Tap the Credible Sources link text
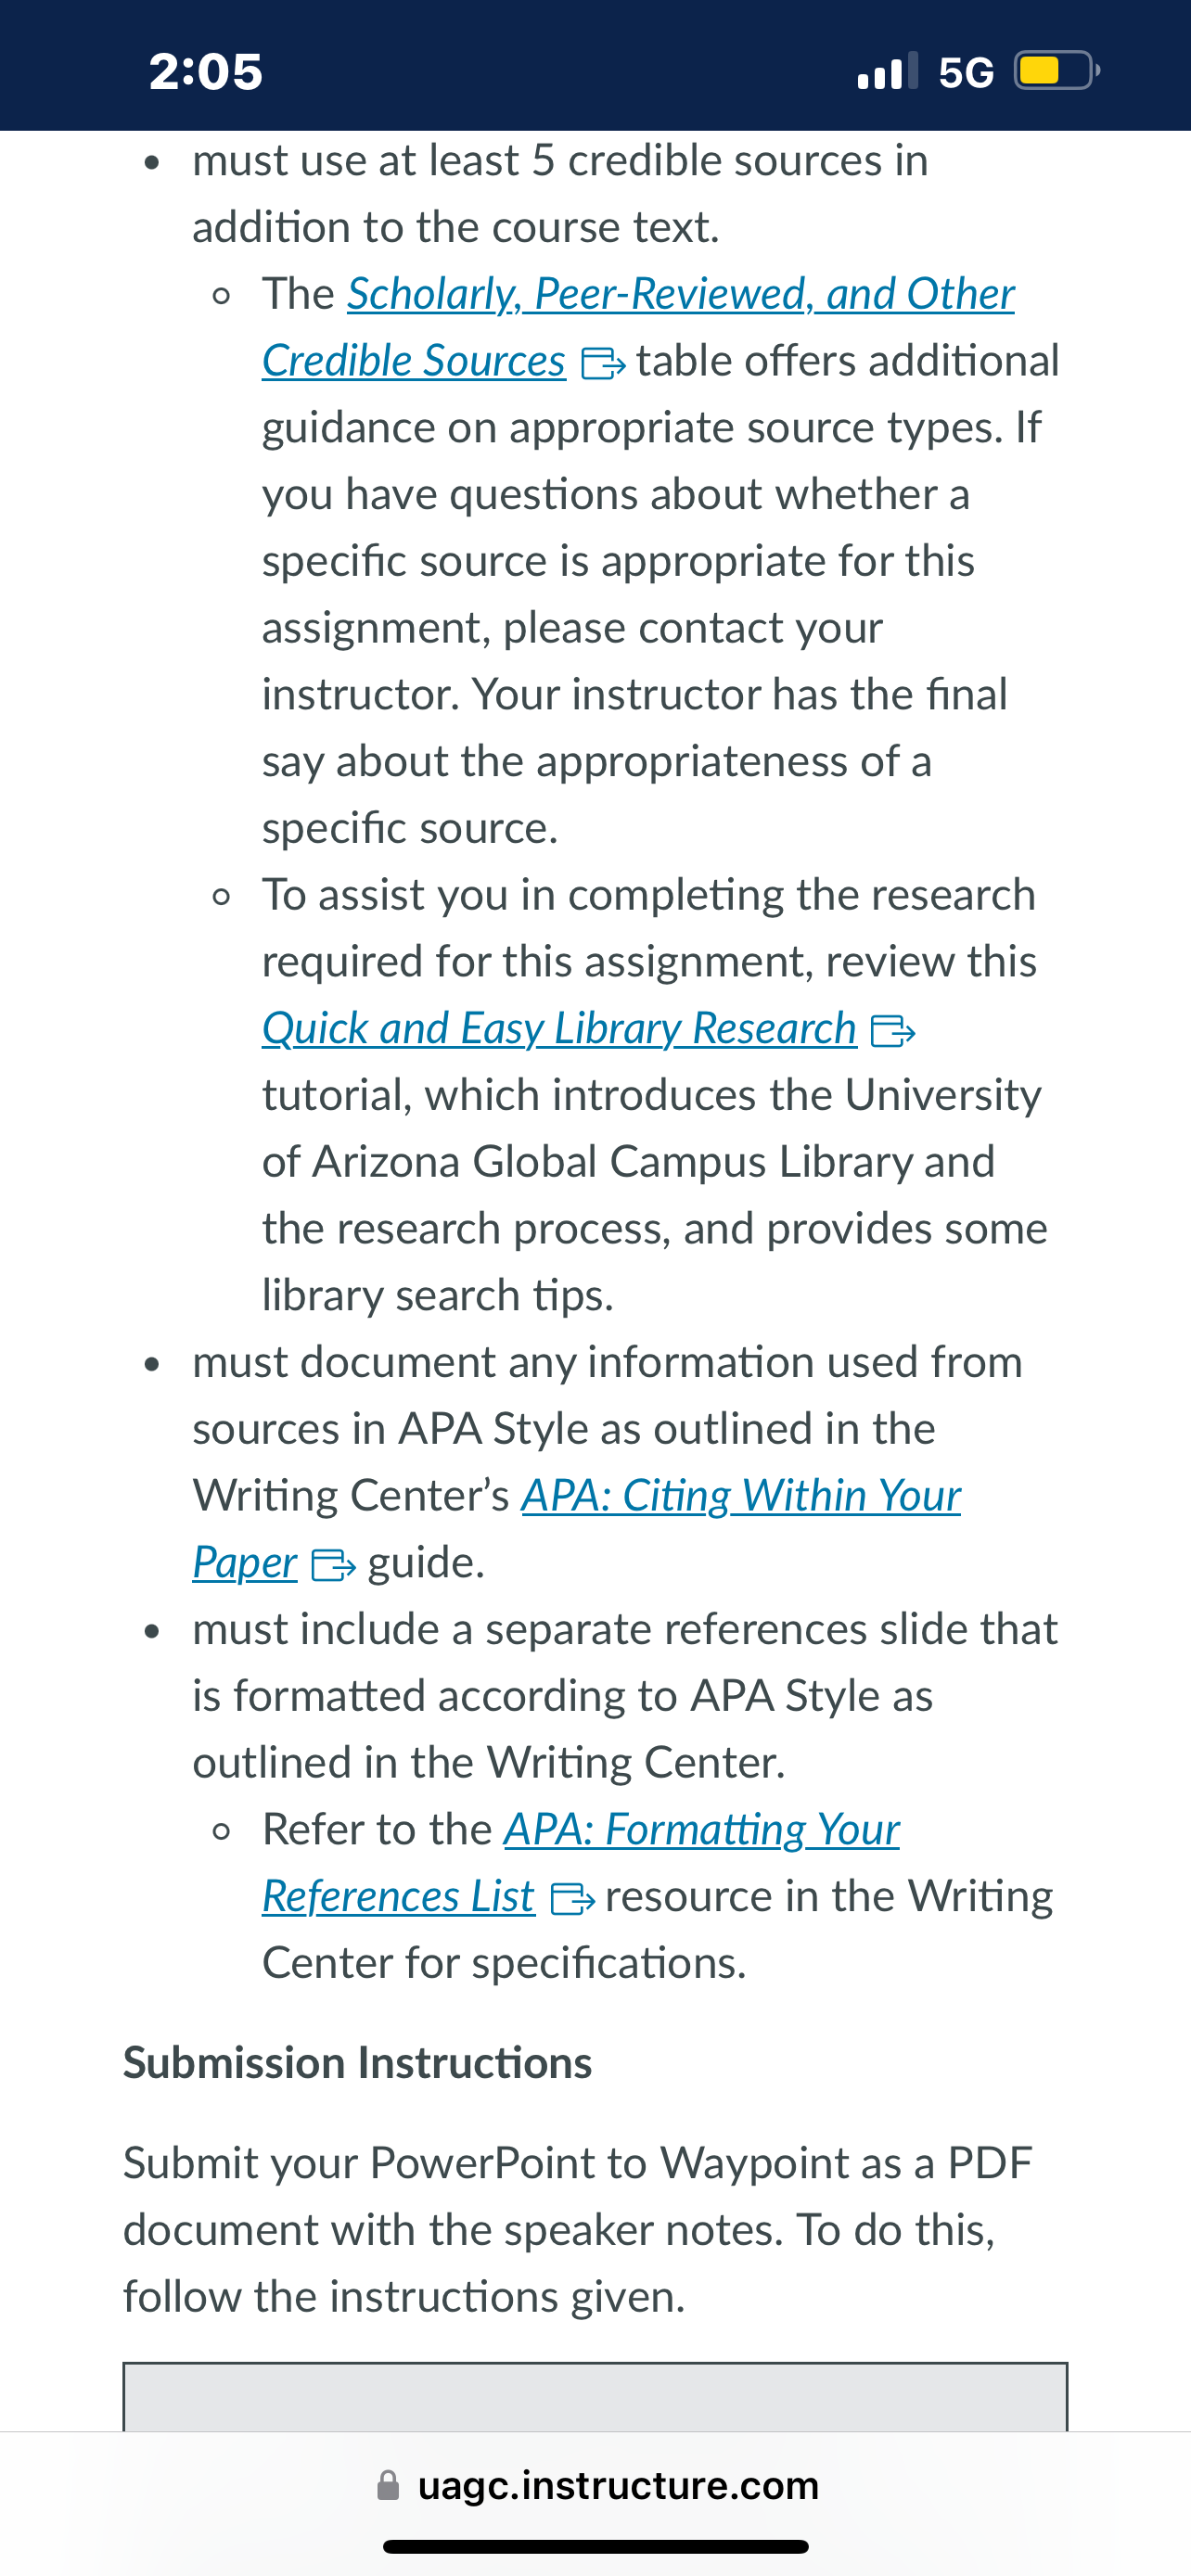The height and width of the screenshot is (2576, 1191). click(x=413, y=361)
